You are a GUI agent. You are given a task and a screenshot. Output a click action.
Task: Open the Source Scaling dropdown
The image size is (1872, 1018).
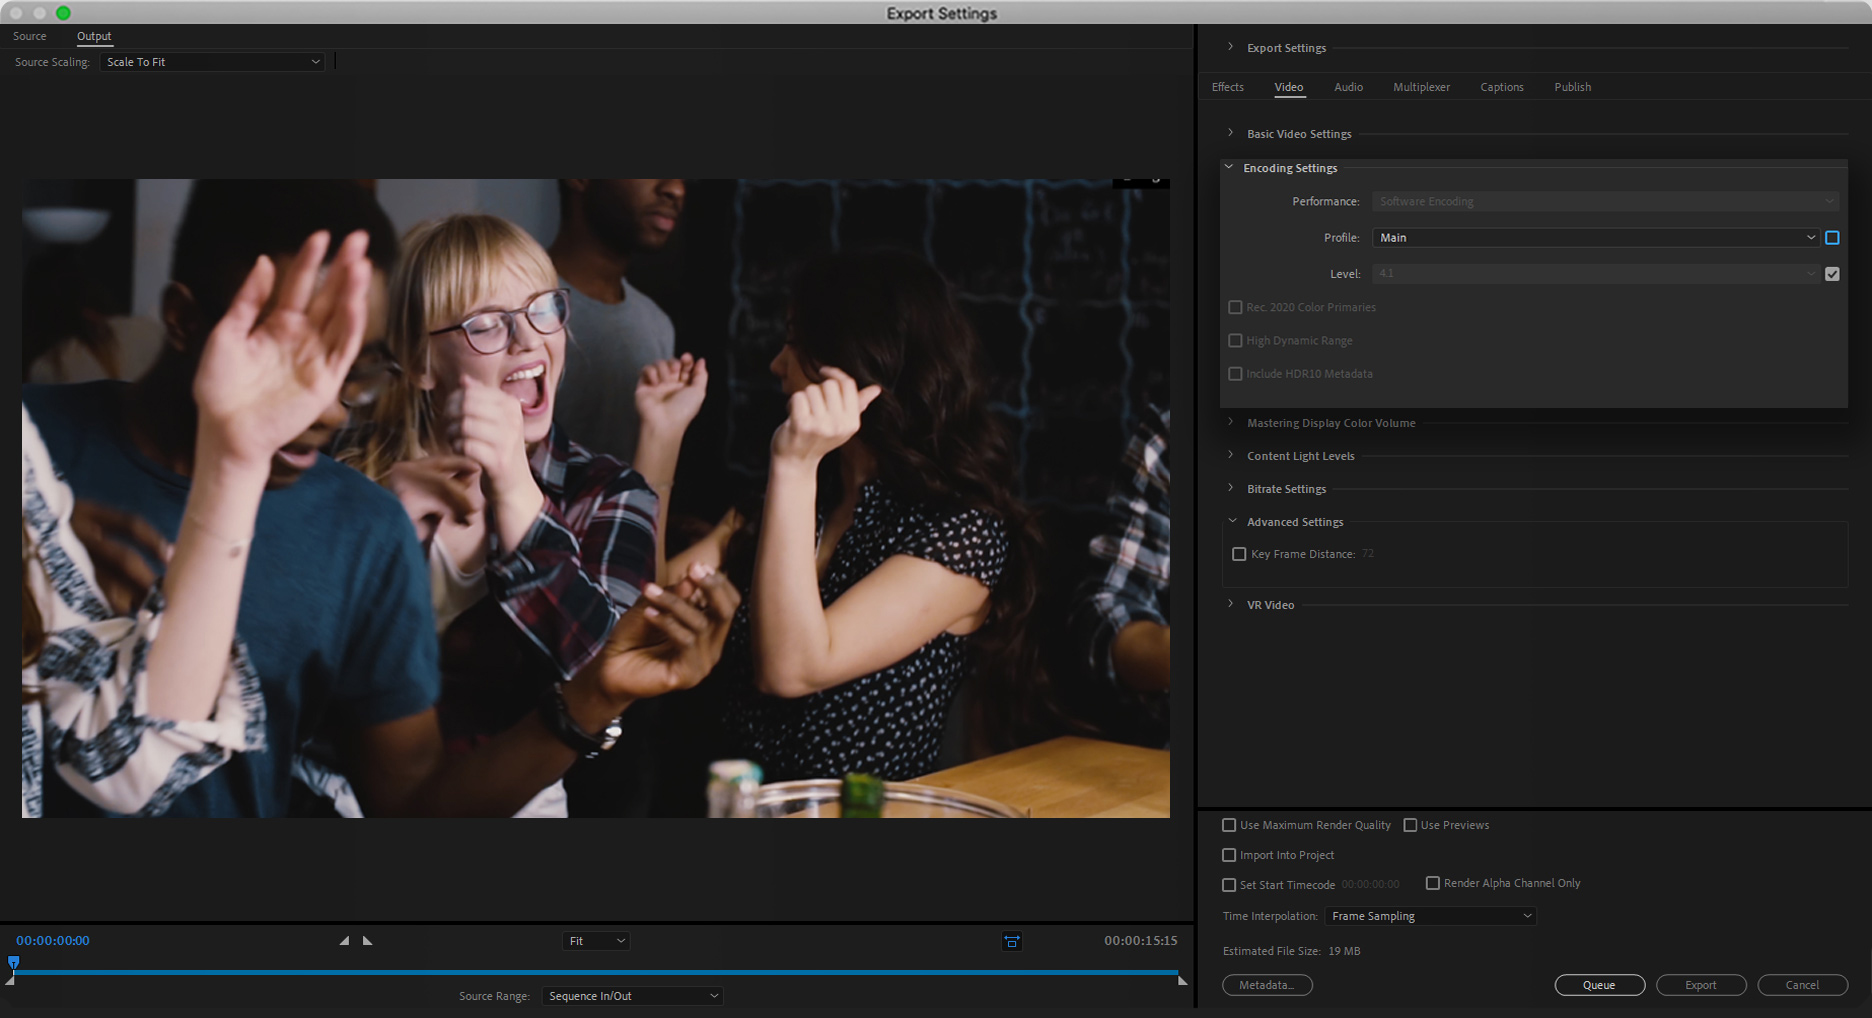pyautogui.click(x=212, y=62)
